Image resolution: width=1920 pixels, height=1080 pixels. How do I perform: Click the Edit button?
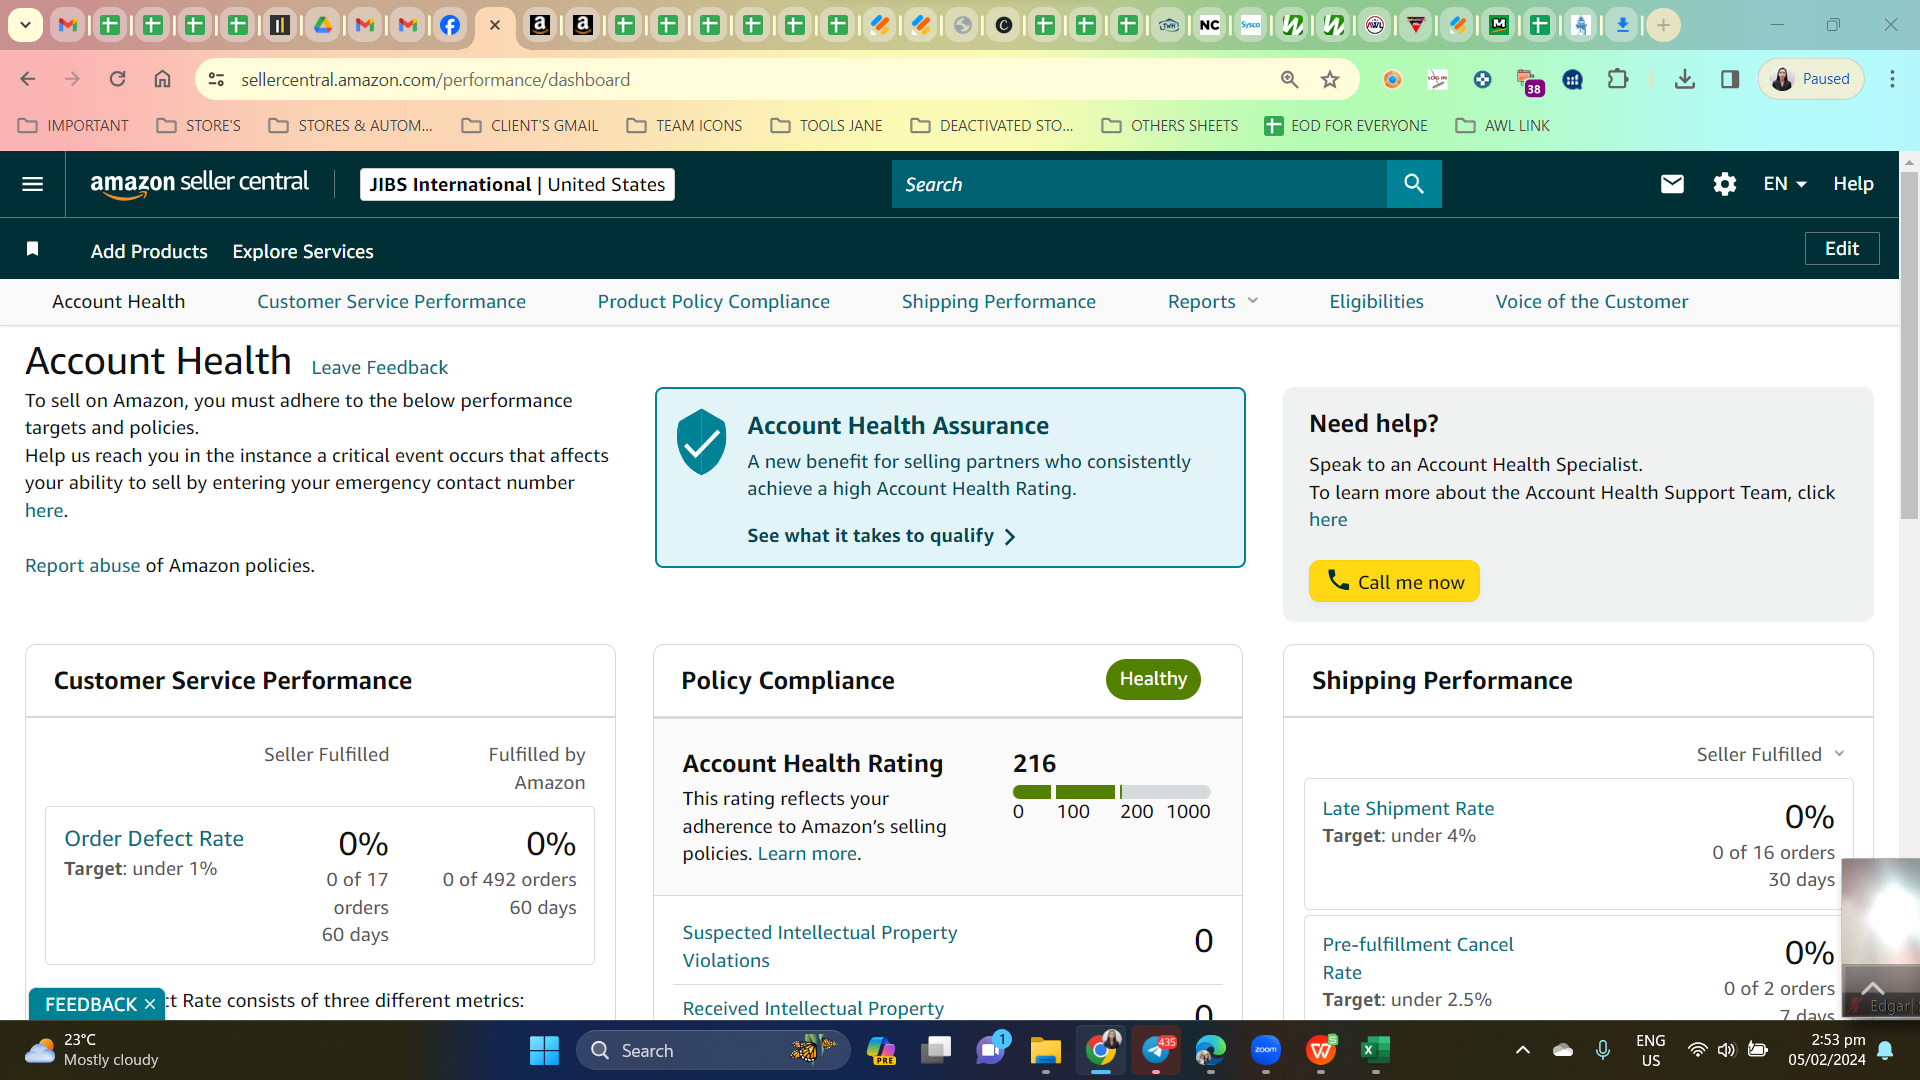(1842, 249)
